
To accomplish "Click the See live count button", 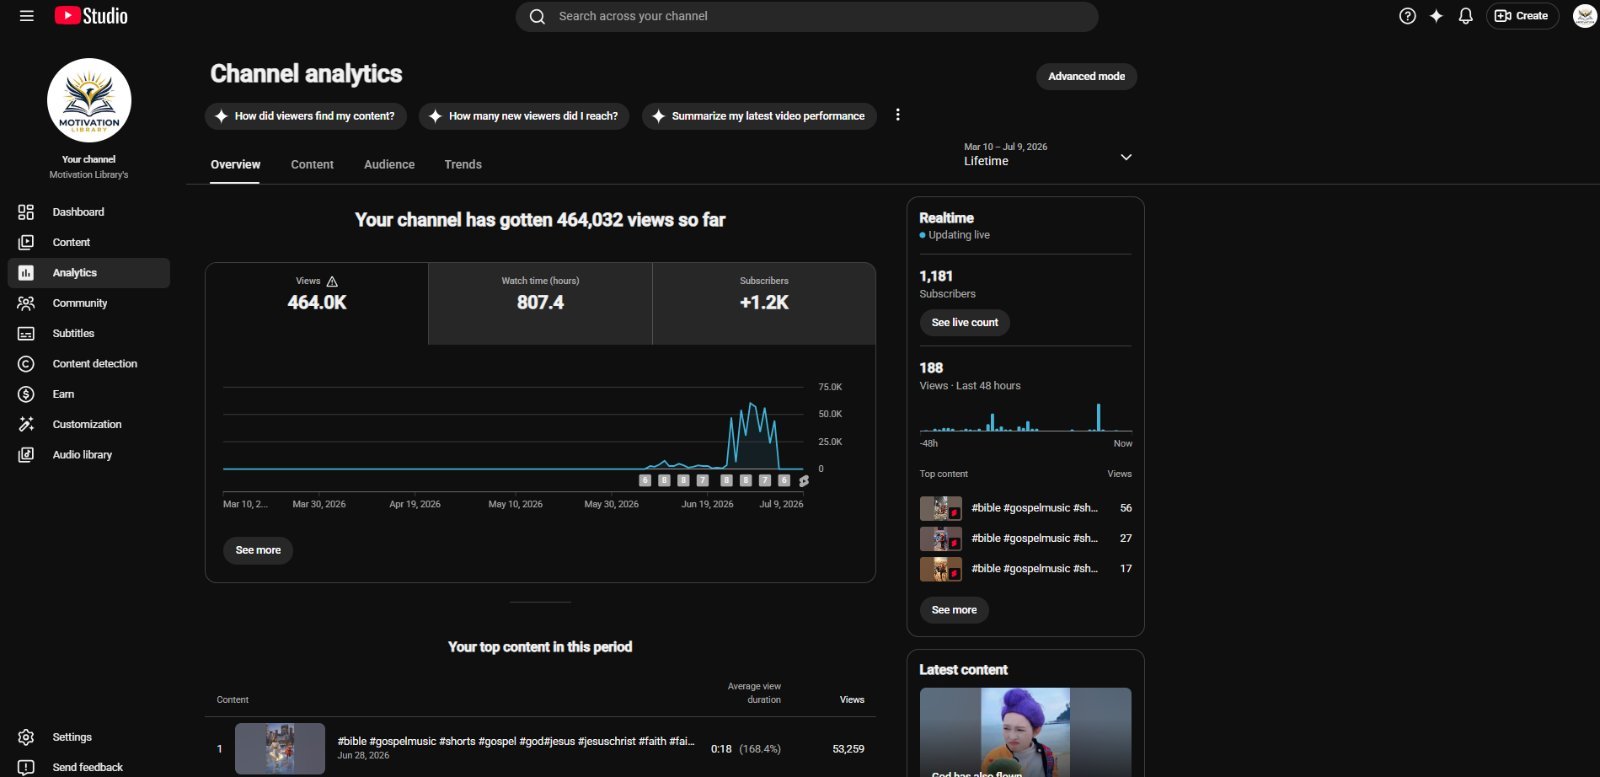I will click(x=965, y=322).
